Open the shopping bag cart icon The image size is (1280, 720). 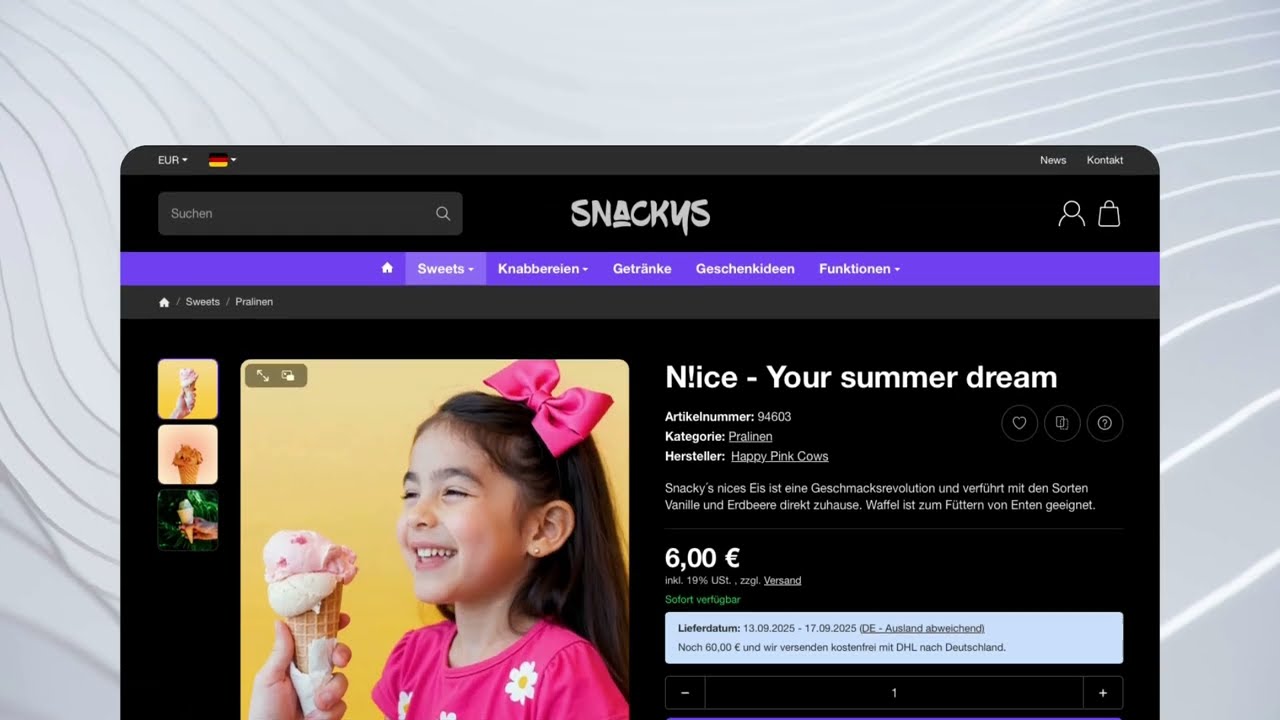click(x=1109, y=213)
